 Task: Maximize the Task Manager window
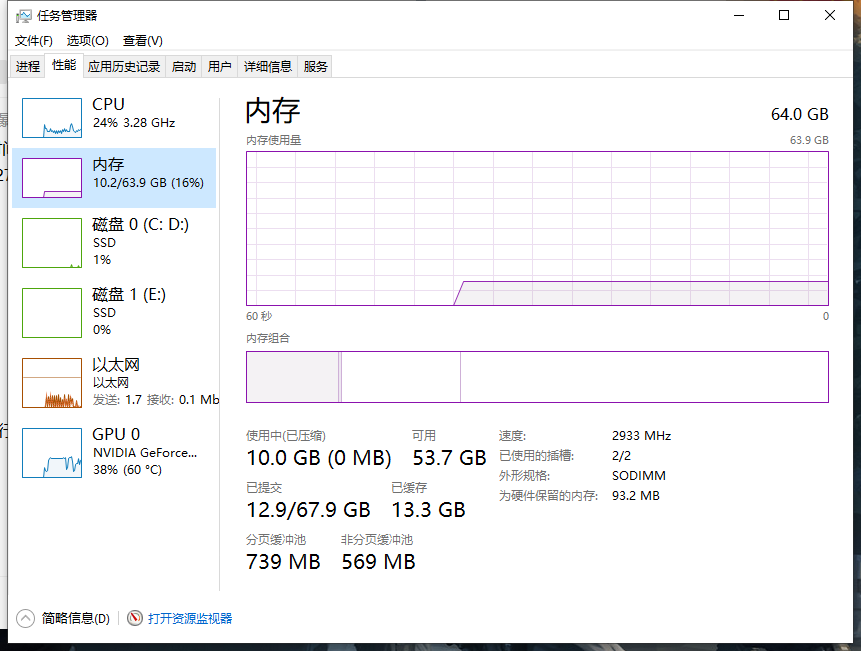pyautogui.click(x=784, y=15)
